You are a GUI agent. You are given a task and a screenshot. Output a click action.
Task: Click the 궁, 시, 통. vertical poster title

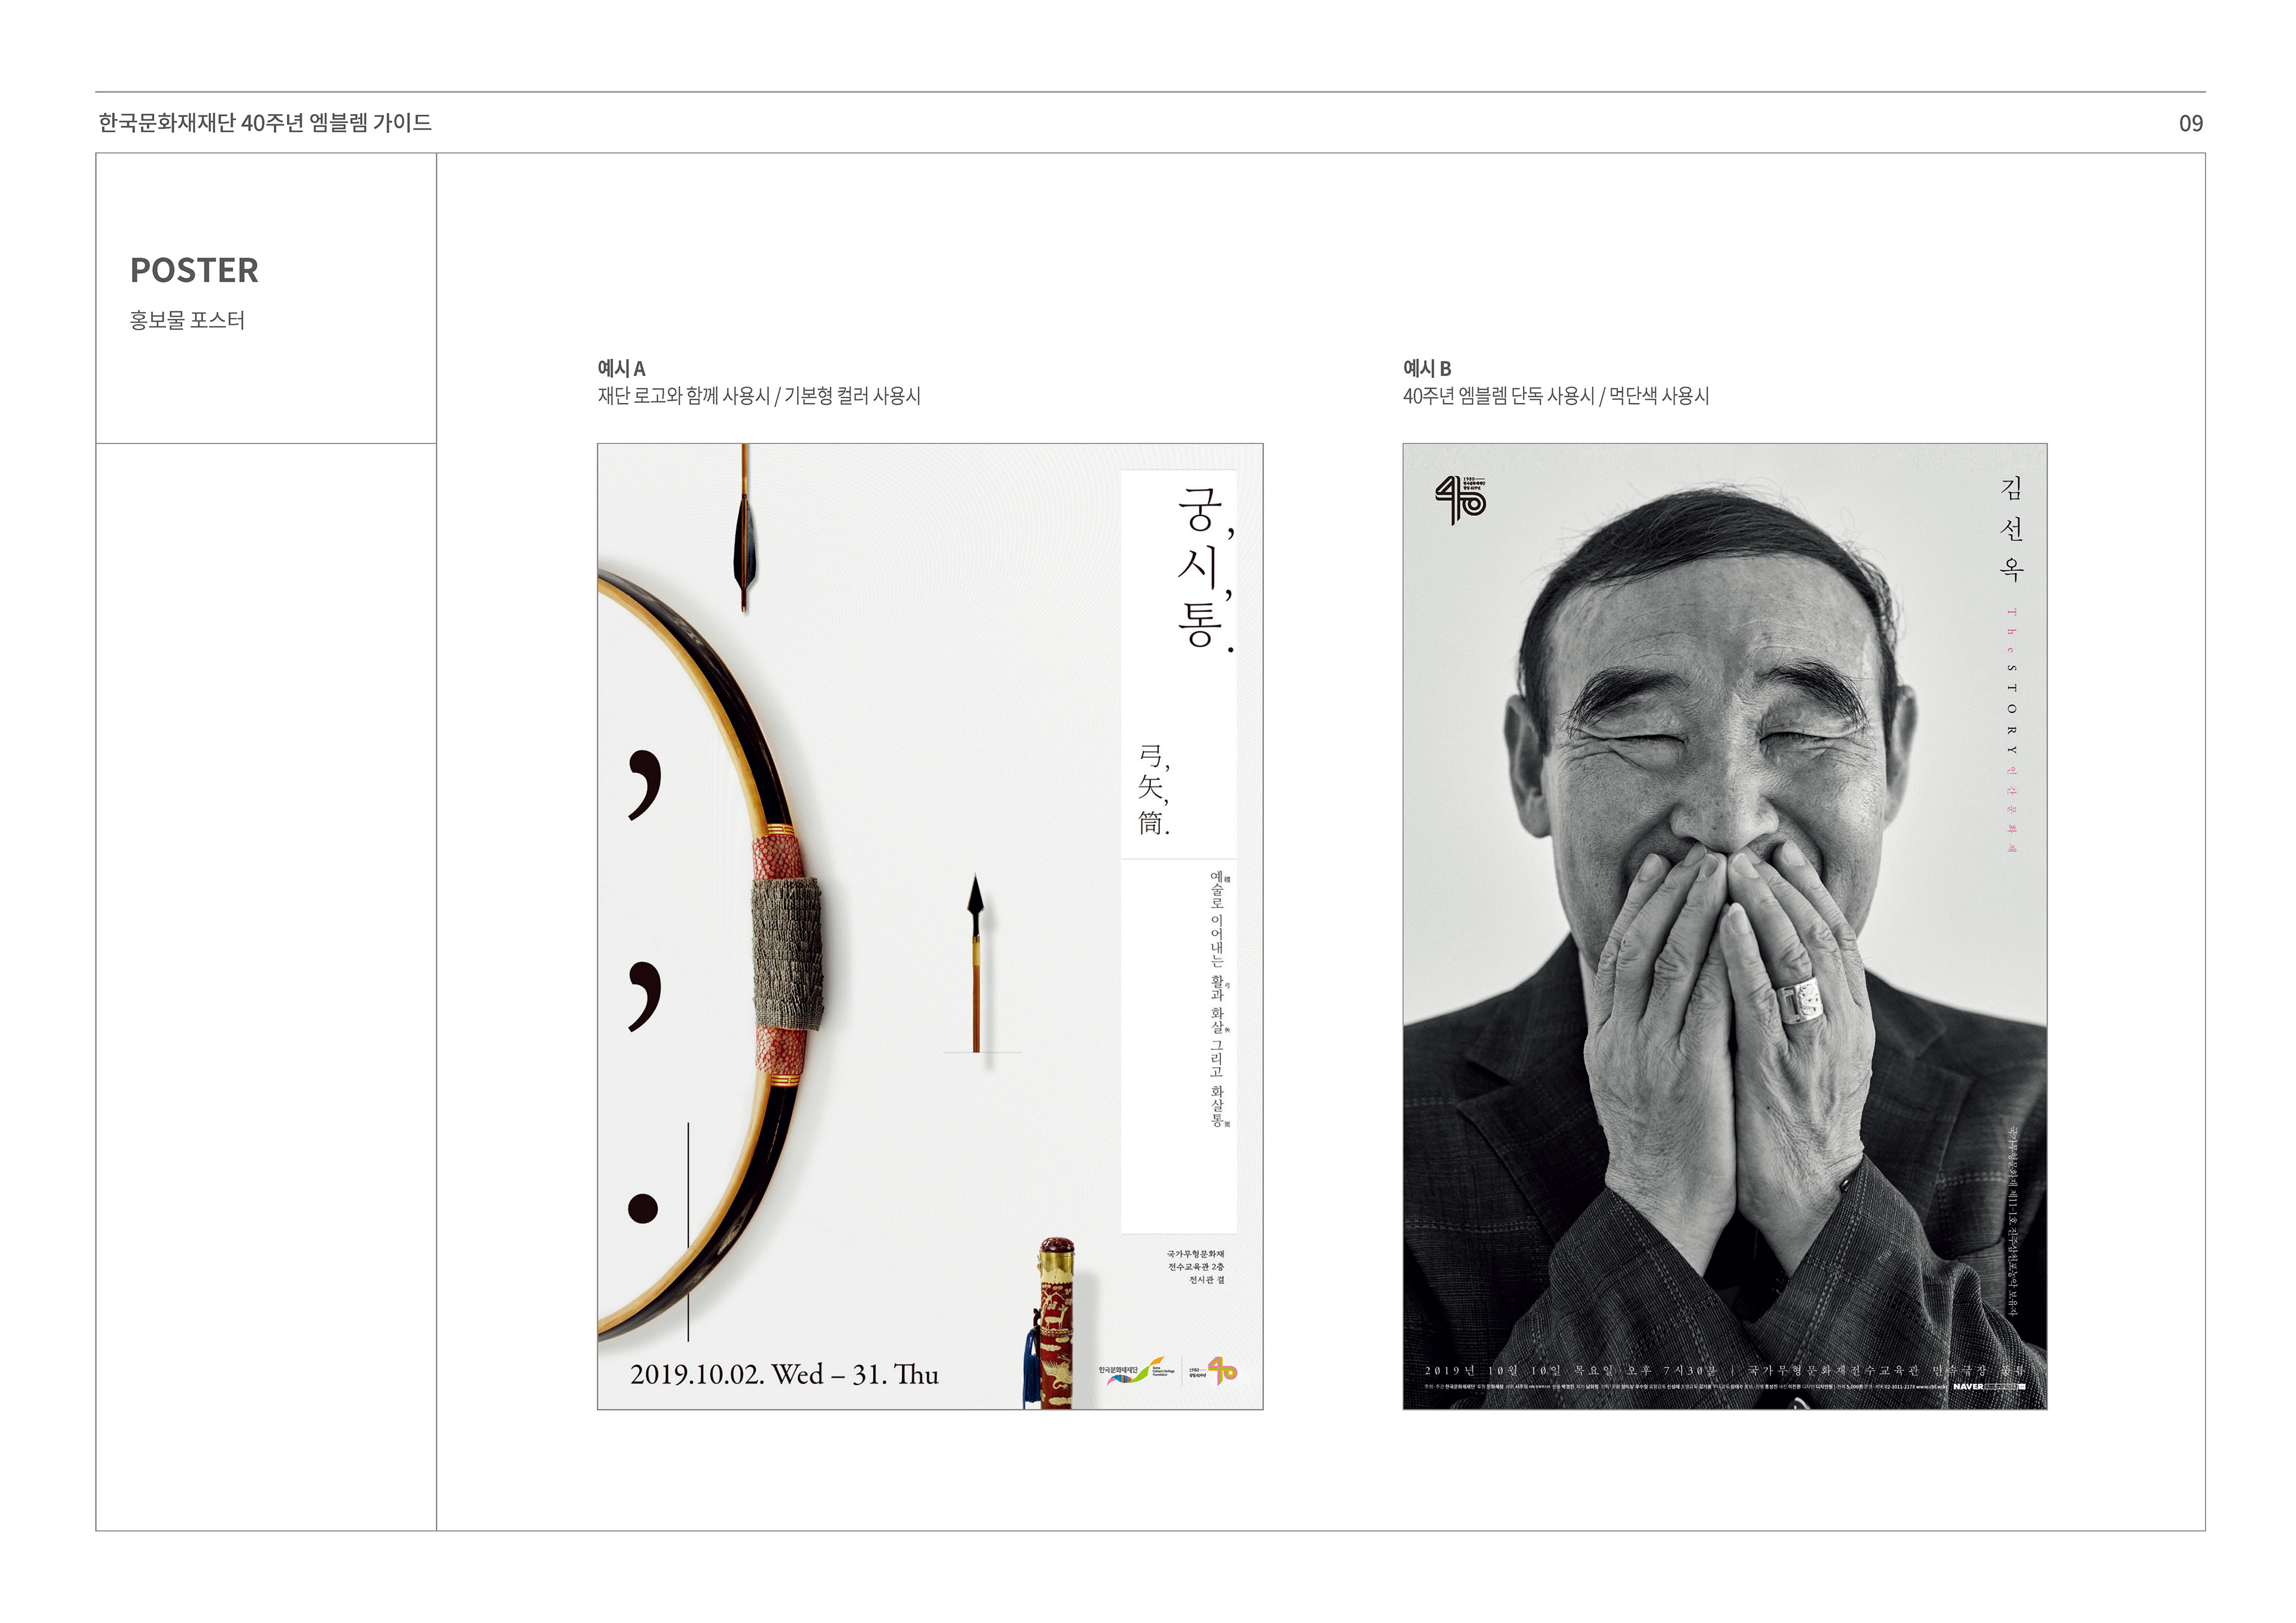coord(1204,568)
